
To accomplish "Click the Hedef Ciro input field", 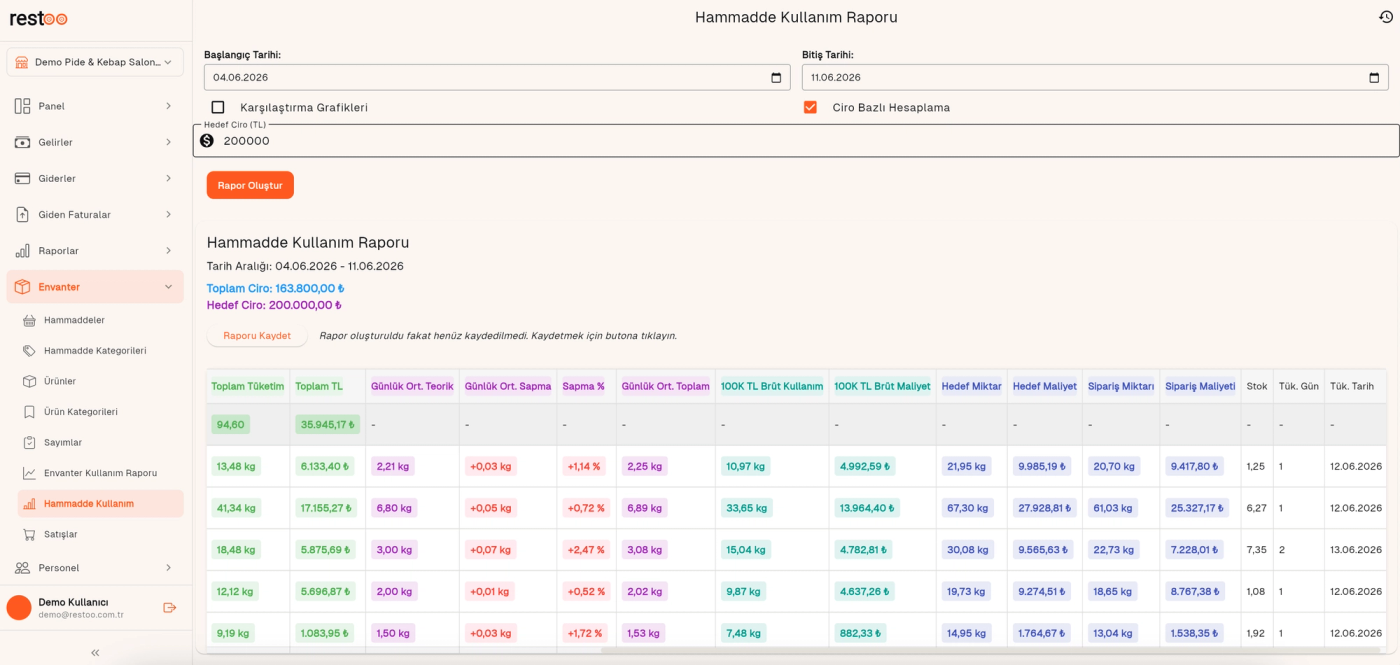I will [x=796, y=141].
